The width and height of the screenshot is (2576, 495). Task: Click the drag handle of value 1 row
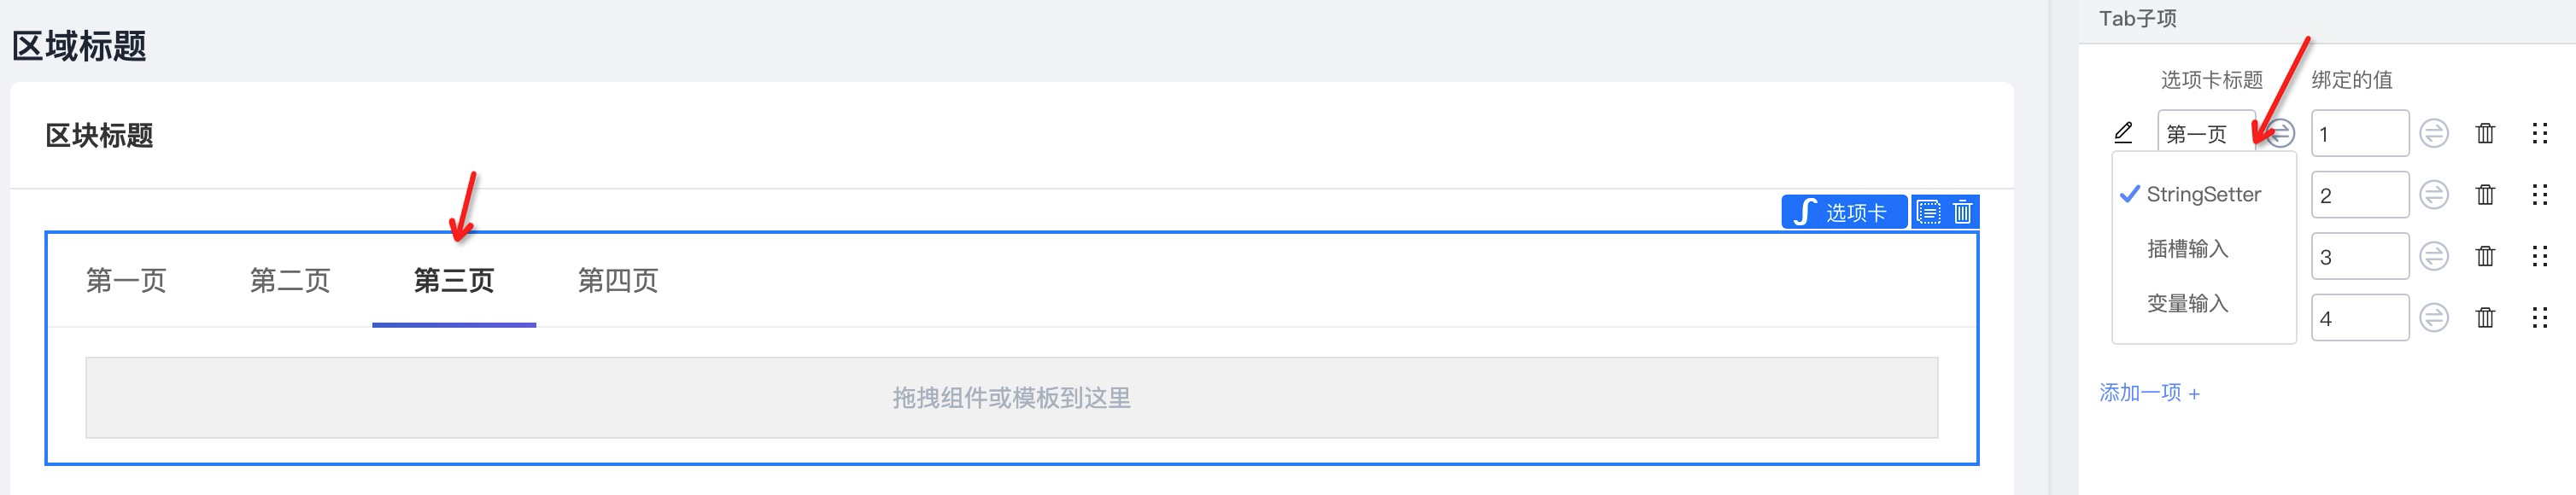2539,133
